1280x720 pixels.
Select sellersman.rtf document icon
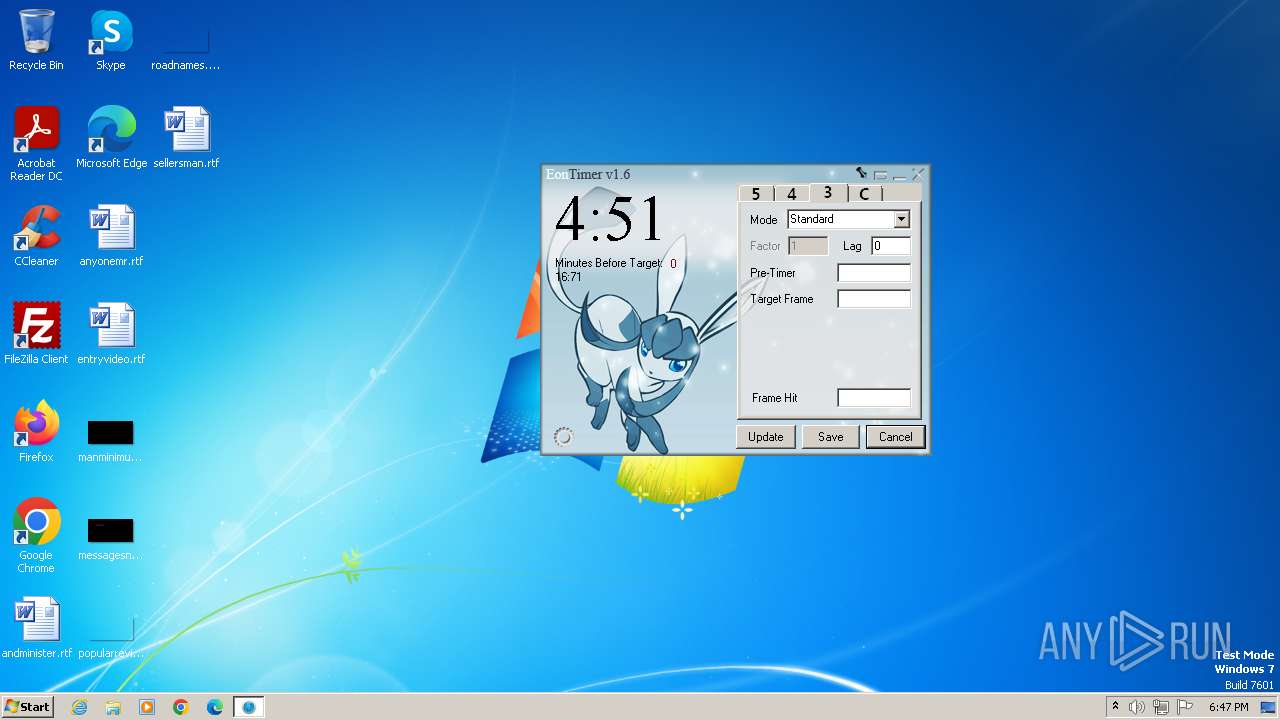pyautogui.click(x=186, y=138)
